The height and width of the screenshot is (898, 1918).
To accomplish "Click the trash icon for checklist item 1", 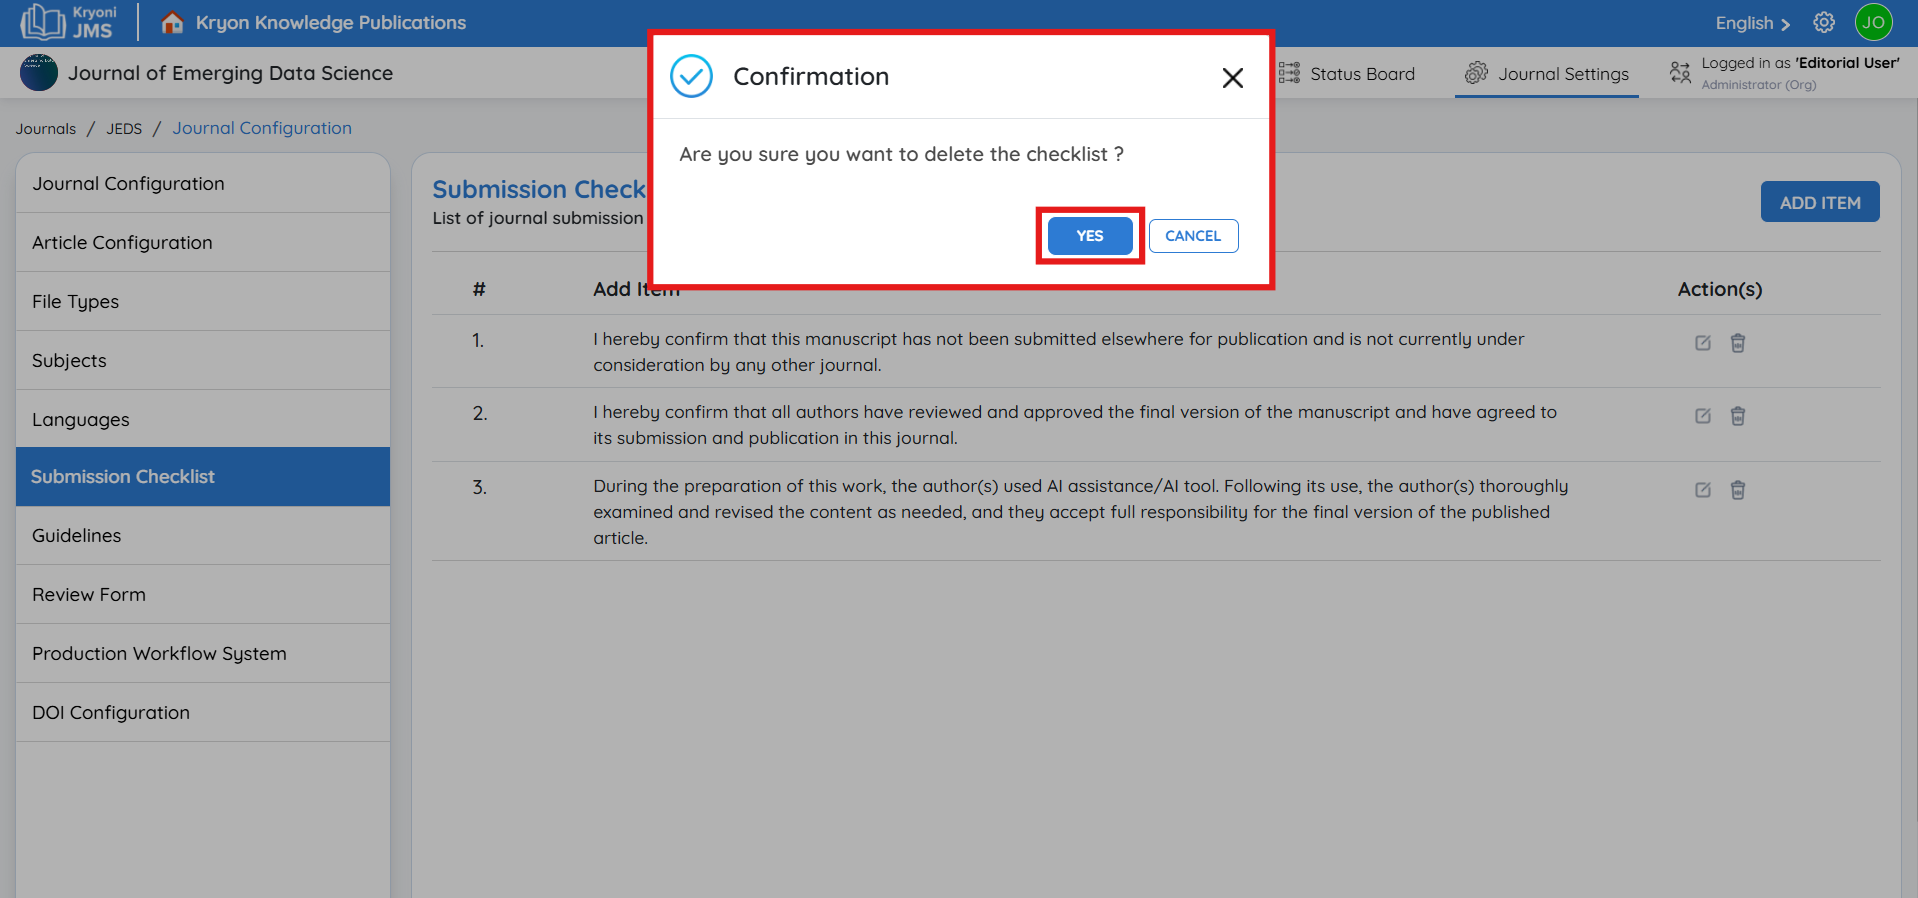I will tap(1737, 343).
